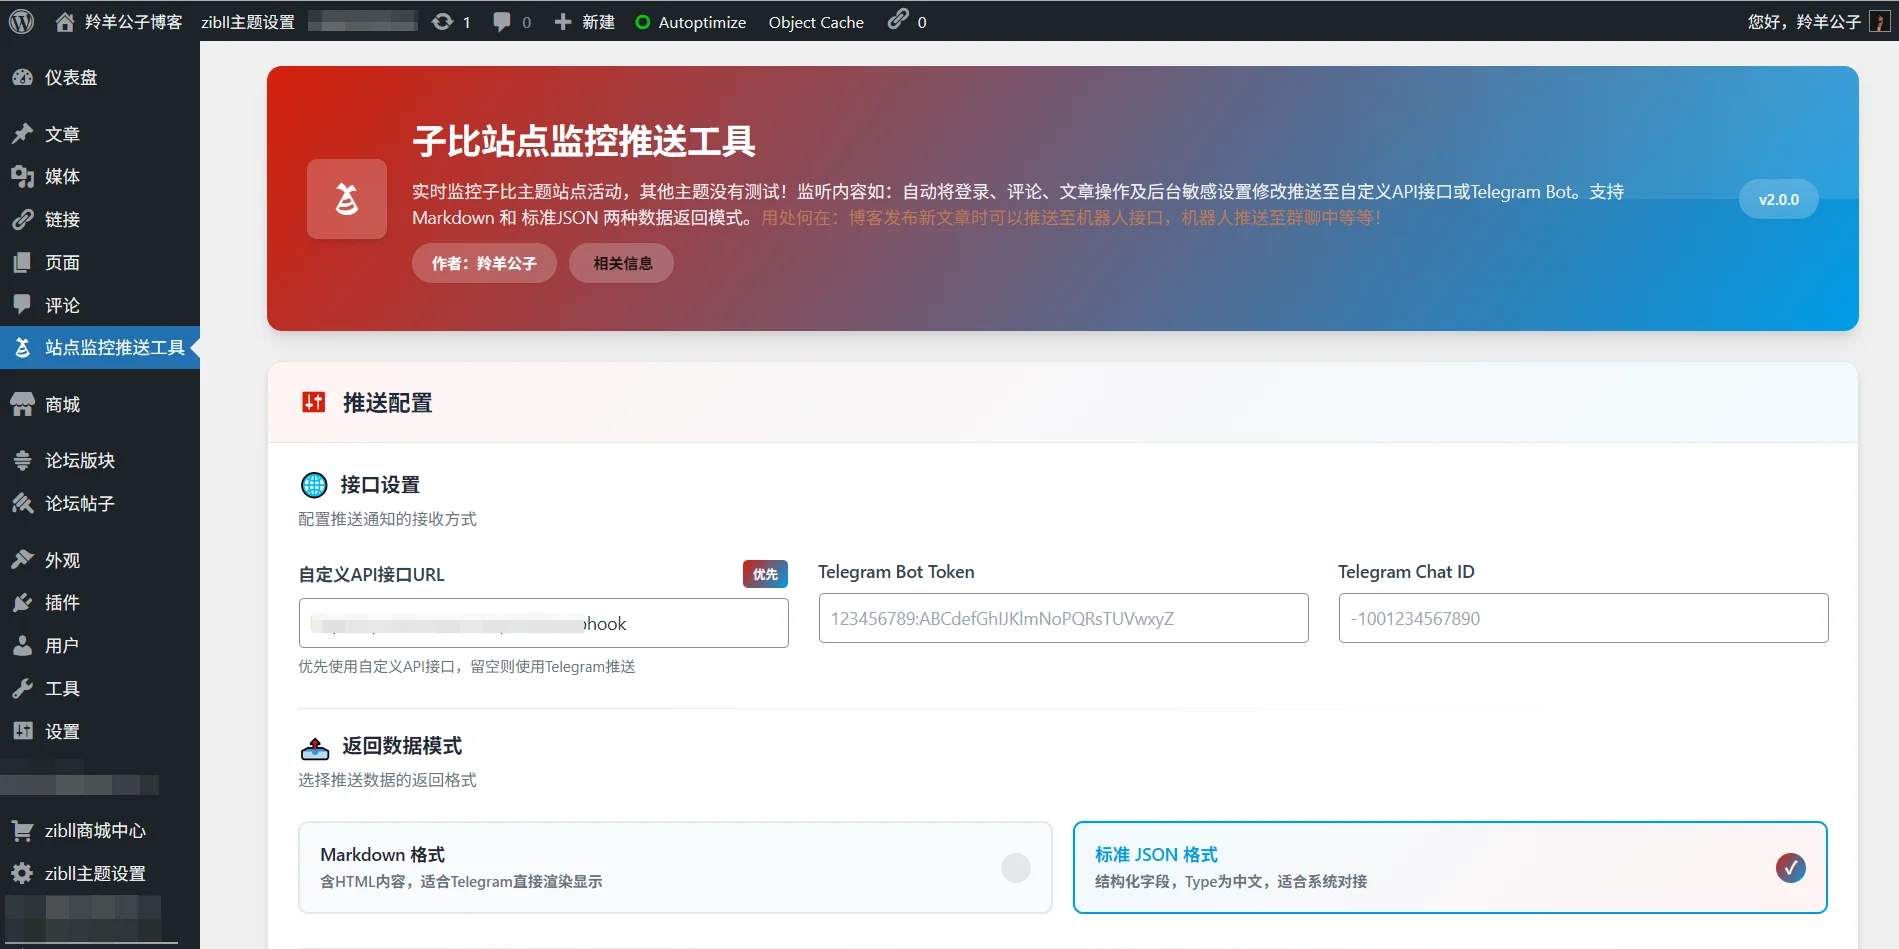
Task: Open 仪表盘 dashboard from sidebar
Action: [x=70, y=77]
